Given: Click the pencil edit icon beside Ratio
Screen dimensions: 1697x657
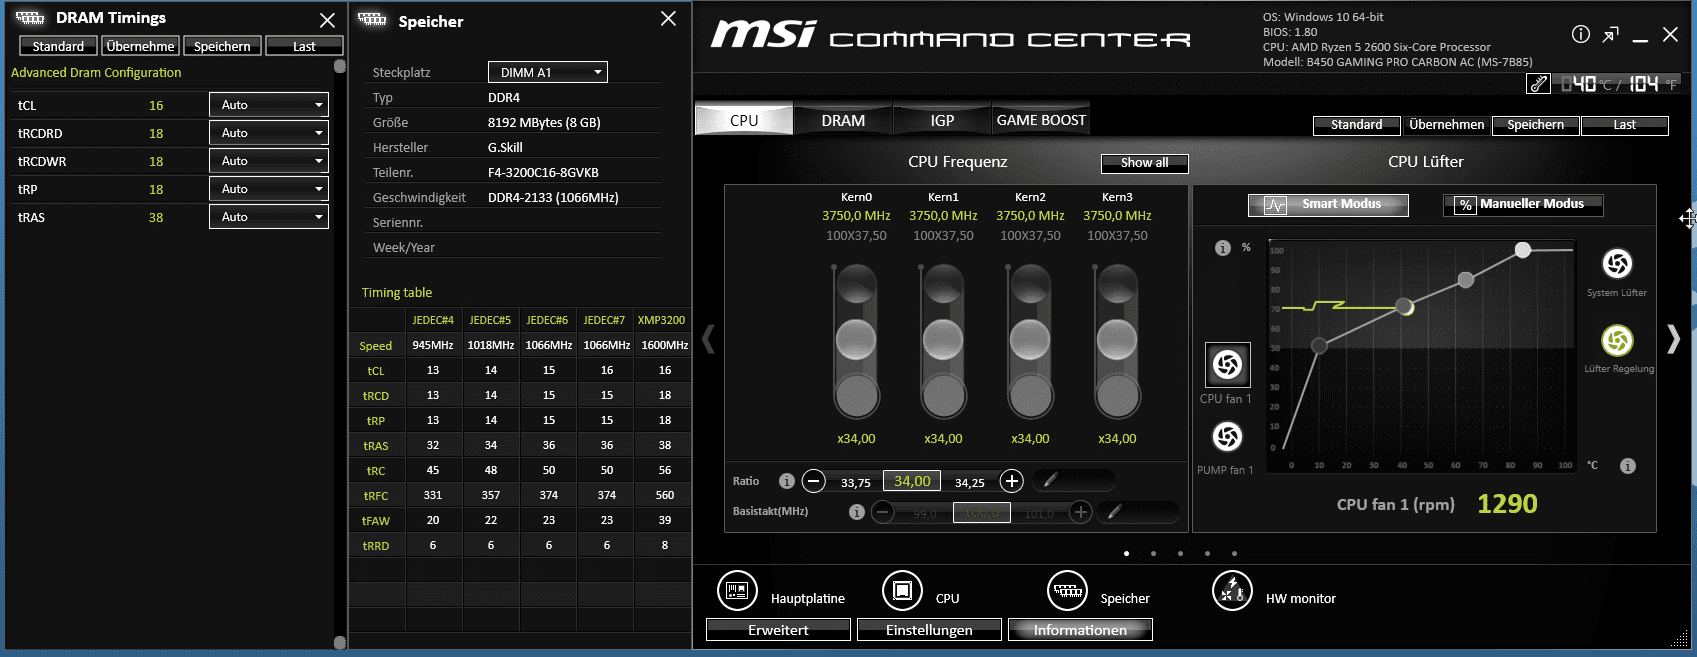Looking at the screenshot, I should (1050, 481).
